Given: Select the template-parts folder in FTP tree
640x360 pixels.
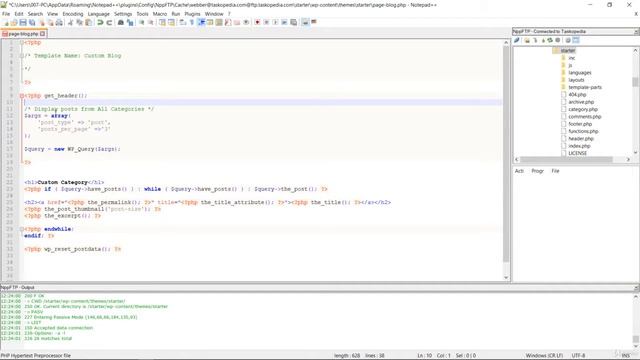Looking at the screenshot, I should coord(585,87).
